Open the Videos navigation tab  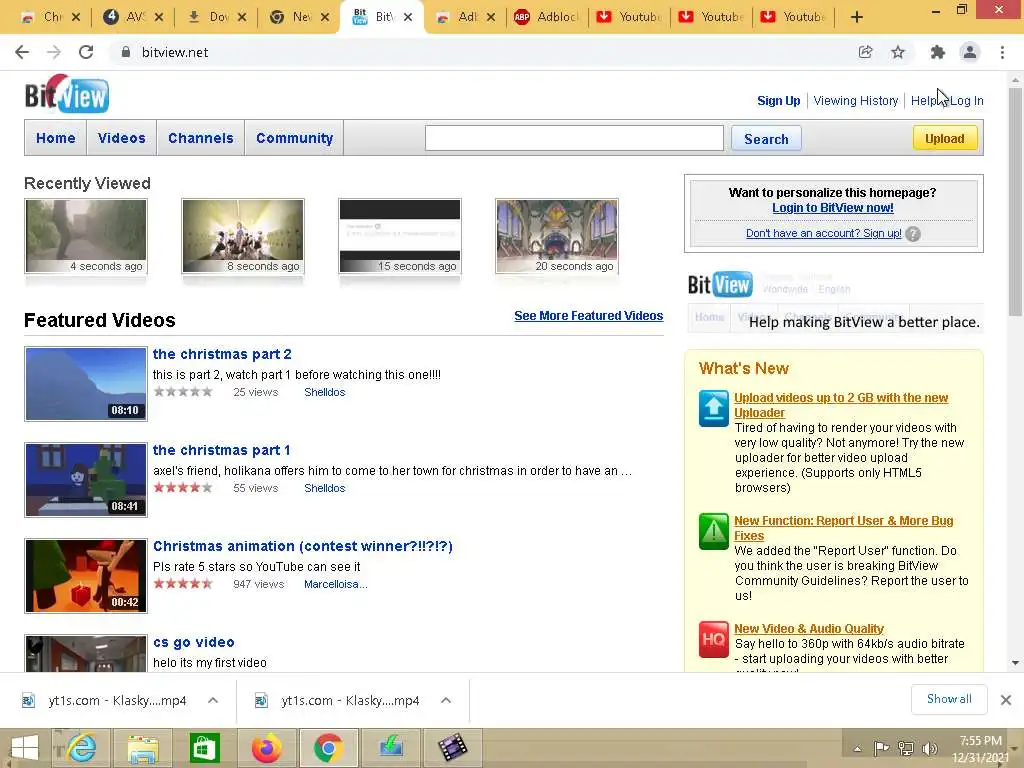point(121,138)
